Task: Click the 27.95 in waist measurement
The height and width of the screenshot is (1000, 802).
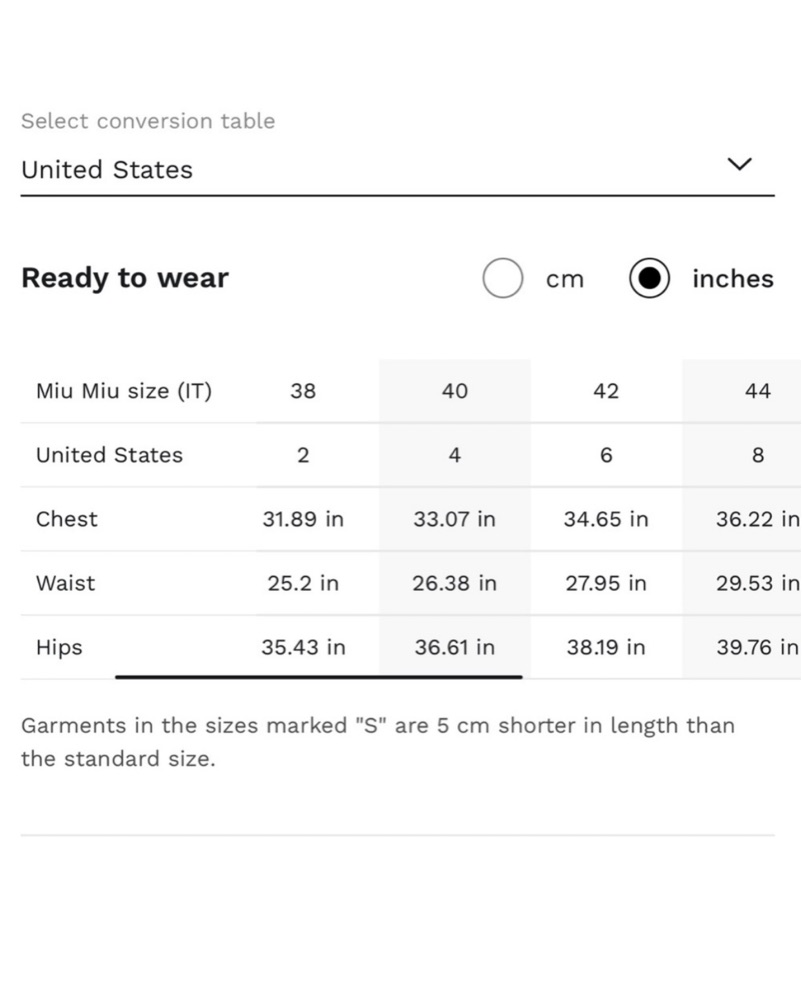Action: [x=606, y=583]
